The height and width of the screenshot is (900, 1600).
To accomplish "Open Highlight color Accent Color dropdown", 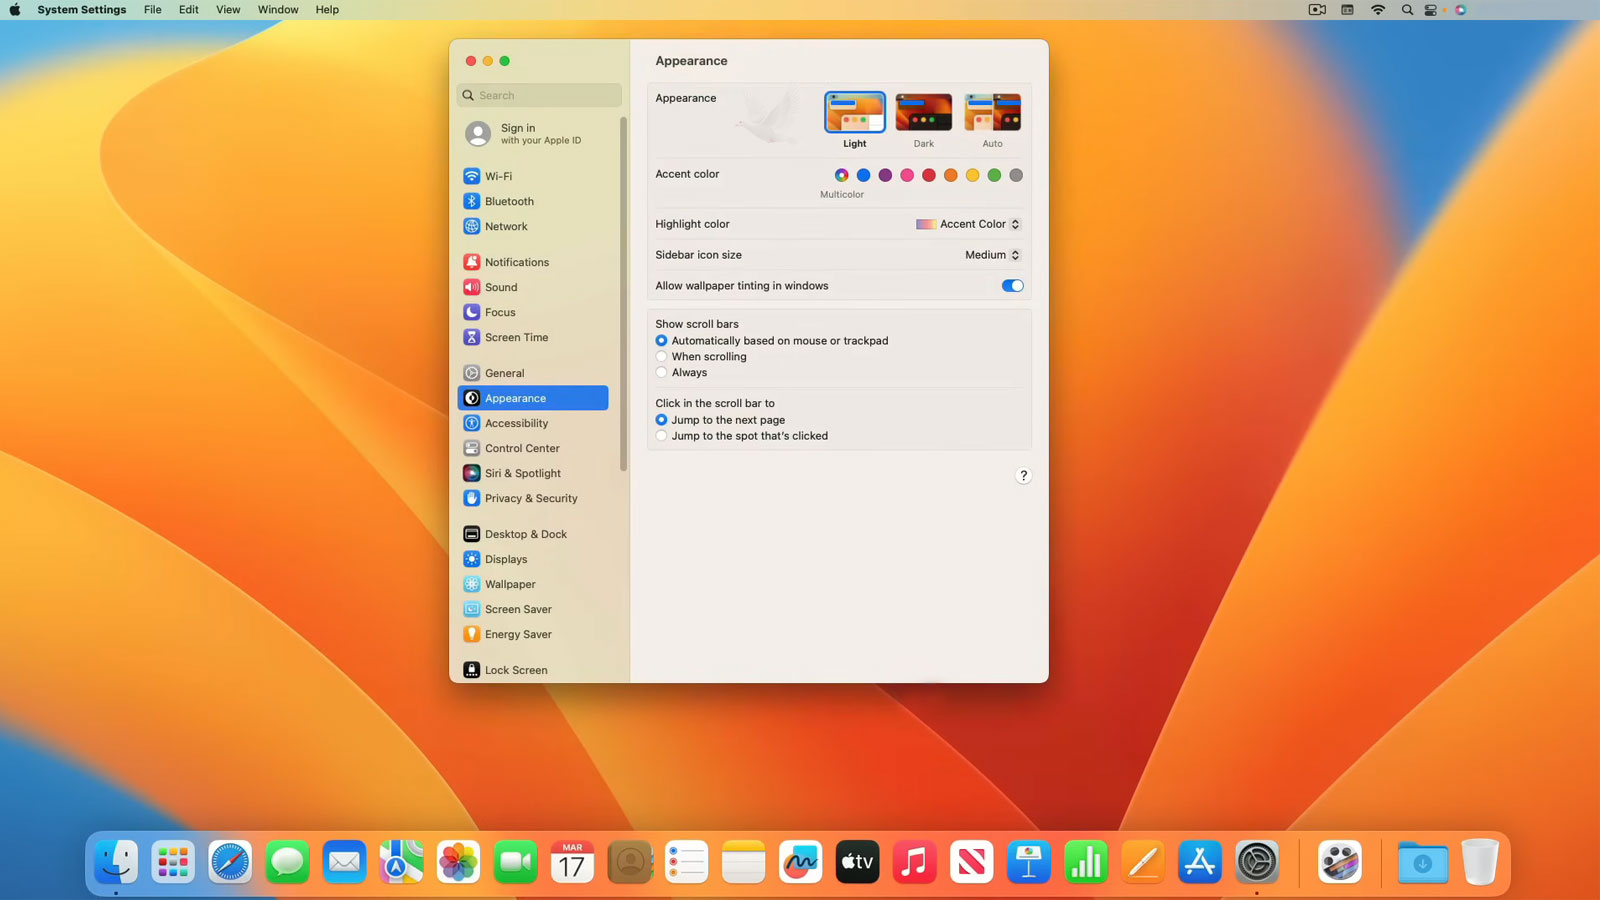I will click(968, 224).
